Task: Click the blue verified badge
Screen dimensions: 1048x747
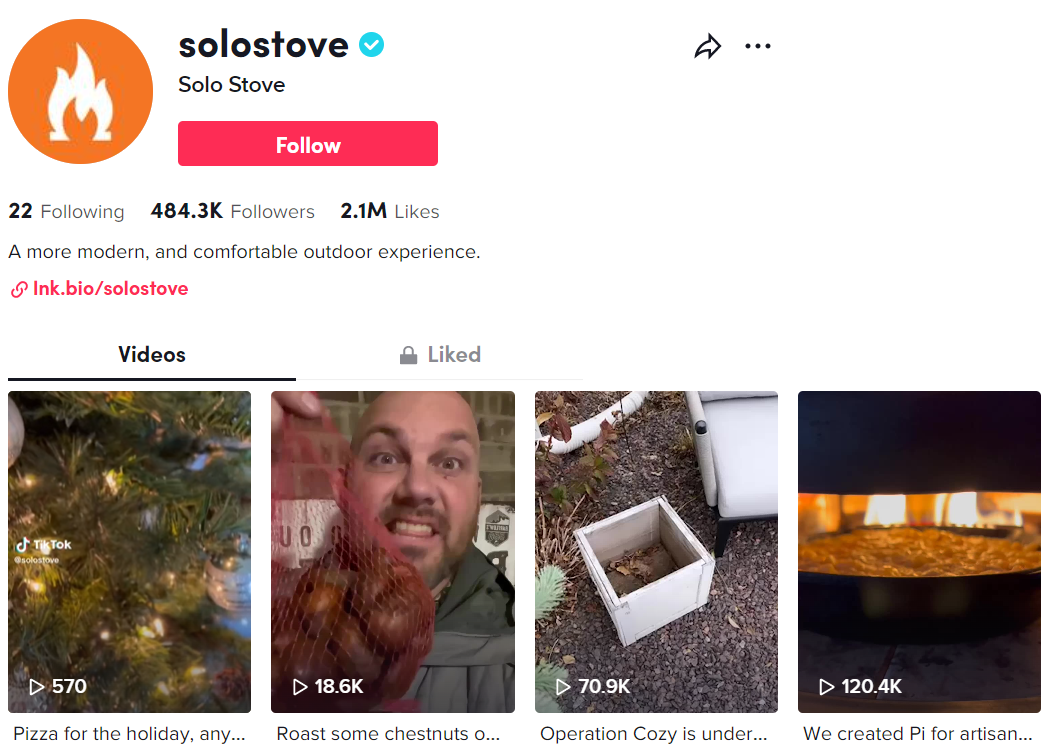Action: 372,45
